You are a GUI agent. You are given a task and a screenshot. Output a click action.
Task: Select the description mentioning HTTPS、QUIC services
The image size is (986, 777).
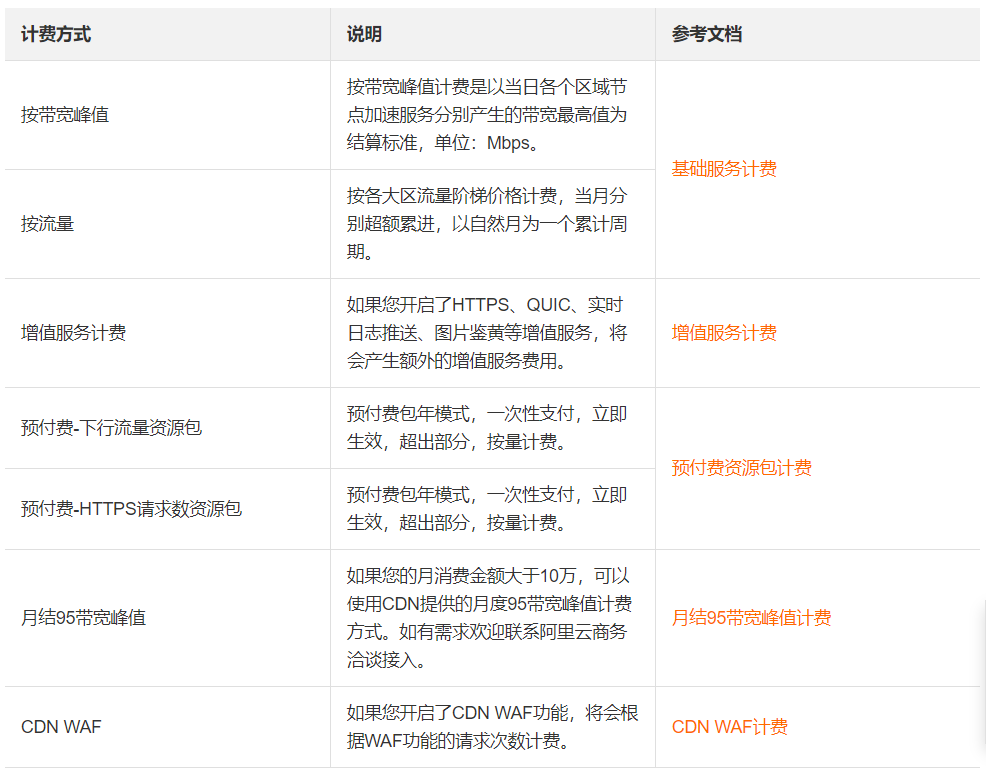point(487,333)
